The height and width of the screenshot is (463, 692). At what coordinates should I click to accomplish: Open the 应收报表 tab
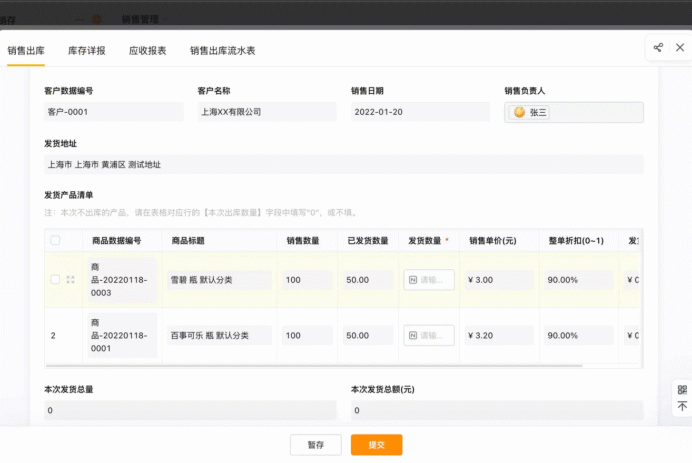pos(147,51)
